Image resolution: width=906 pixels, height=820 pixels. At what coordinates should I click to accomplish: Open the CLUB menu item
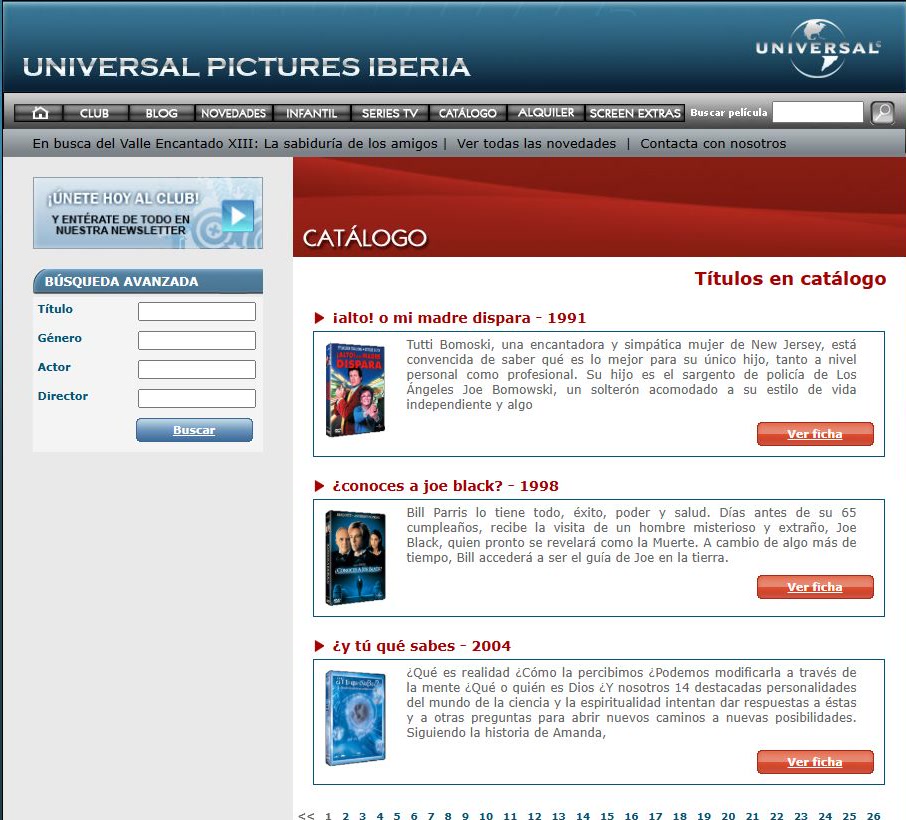95,113
